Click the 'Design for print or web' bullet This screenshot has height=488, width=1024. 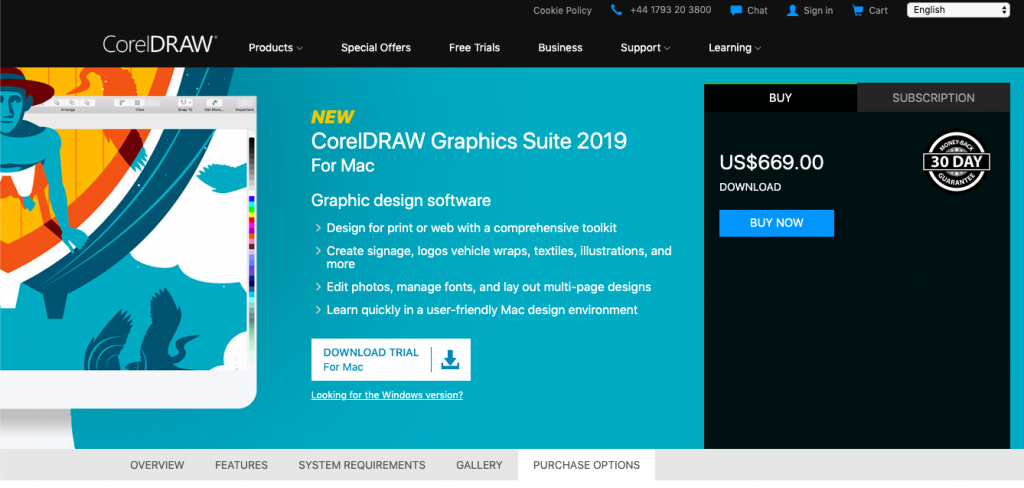(472, 228)
